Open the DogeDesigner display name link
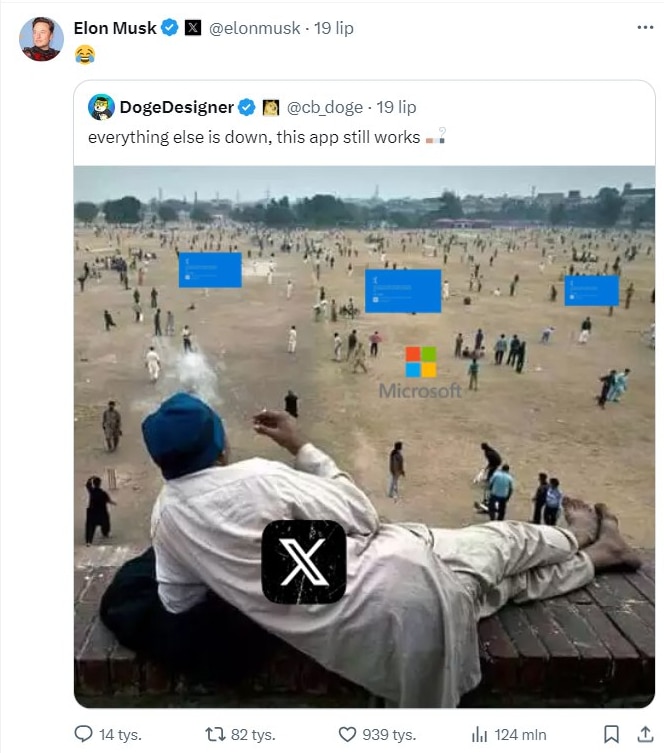Image resolution: width=664 pixels, height=753 pixels. click(176, 107)
